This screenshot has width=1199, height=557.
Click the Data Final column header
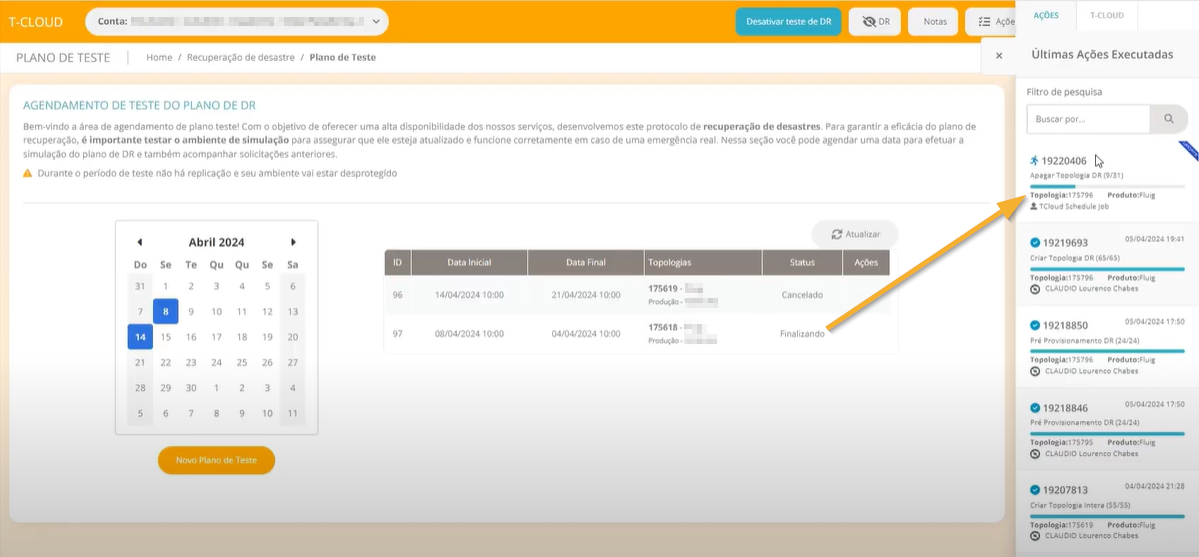(586, 262)
